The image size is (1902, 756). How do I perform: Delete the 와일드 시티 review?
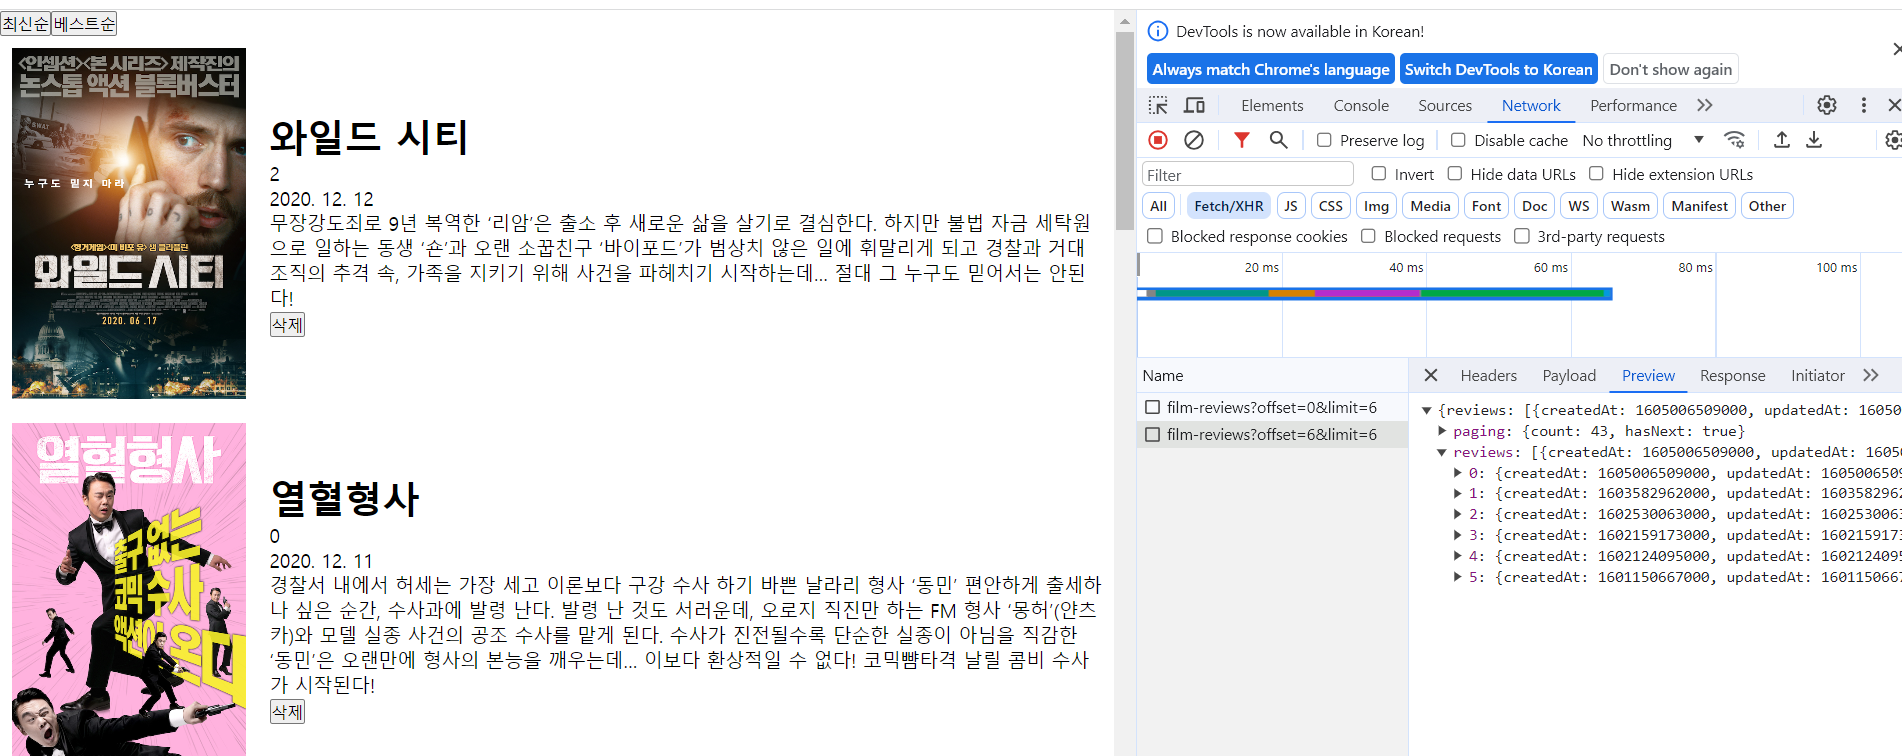[287, 324]
